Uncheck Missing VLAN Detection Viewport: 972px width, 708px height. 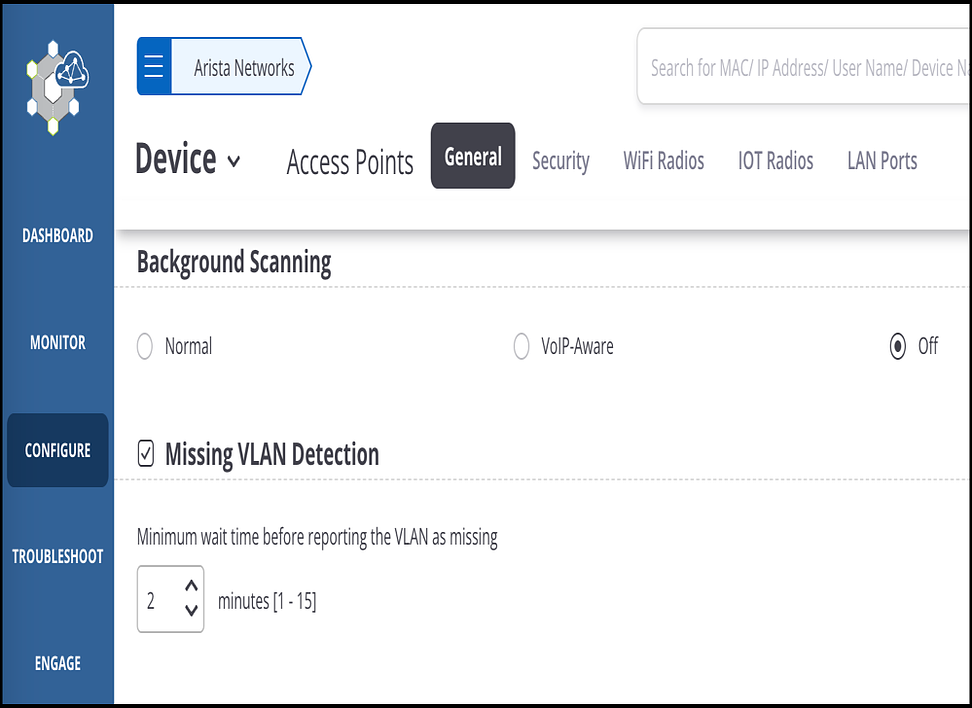(146, 453)
